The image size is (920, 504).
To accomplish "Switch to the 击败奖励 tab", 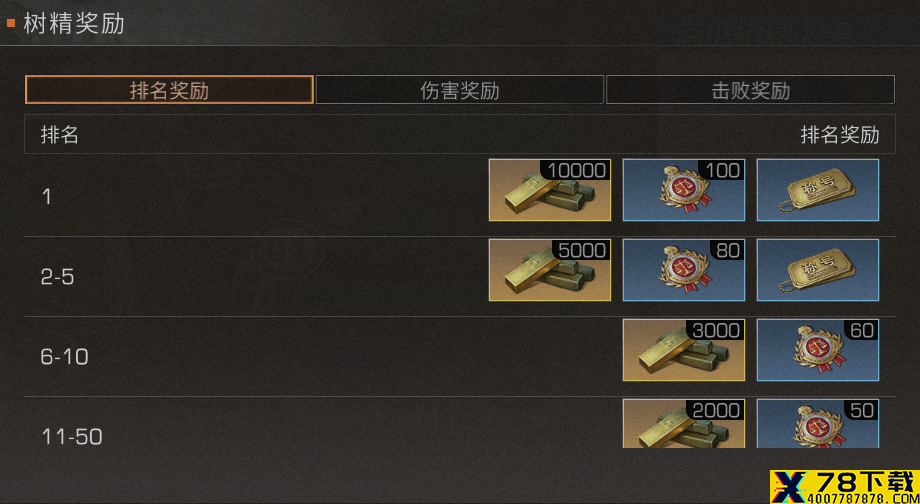I will click(x=750, y=90).
